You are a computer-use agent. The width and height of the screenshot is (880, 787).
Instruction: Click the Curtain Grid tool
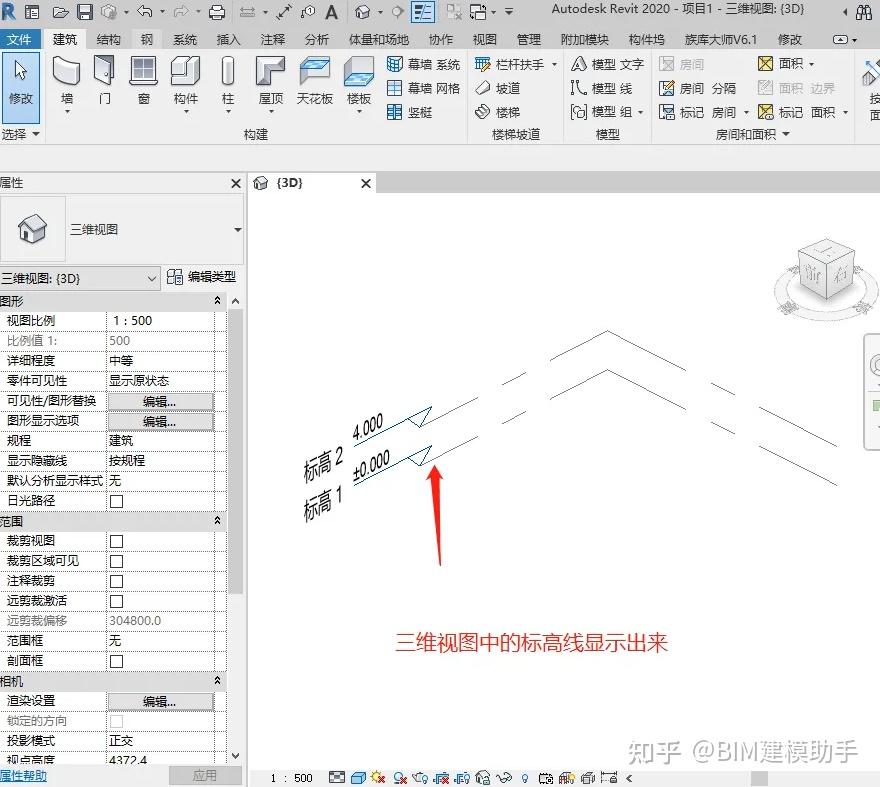424,88
